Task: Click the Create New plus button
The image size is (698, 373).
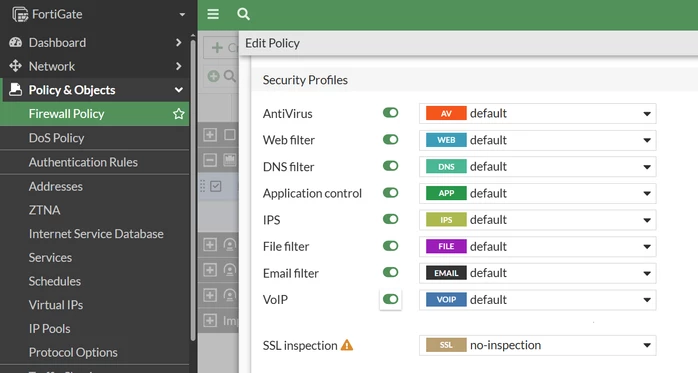Action: [x=221, y=48]
